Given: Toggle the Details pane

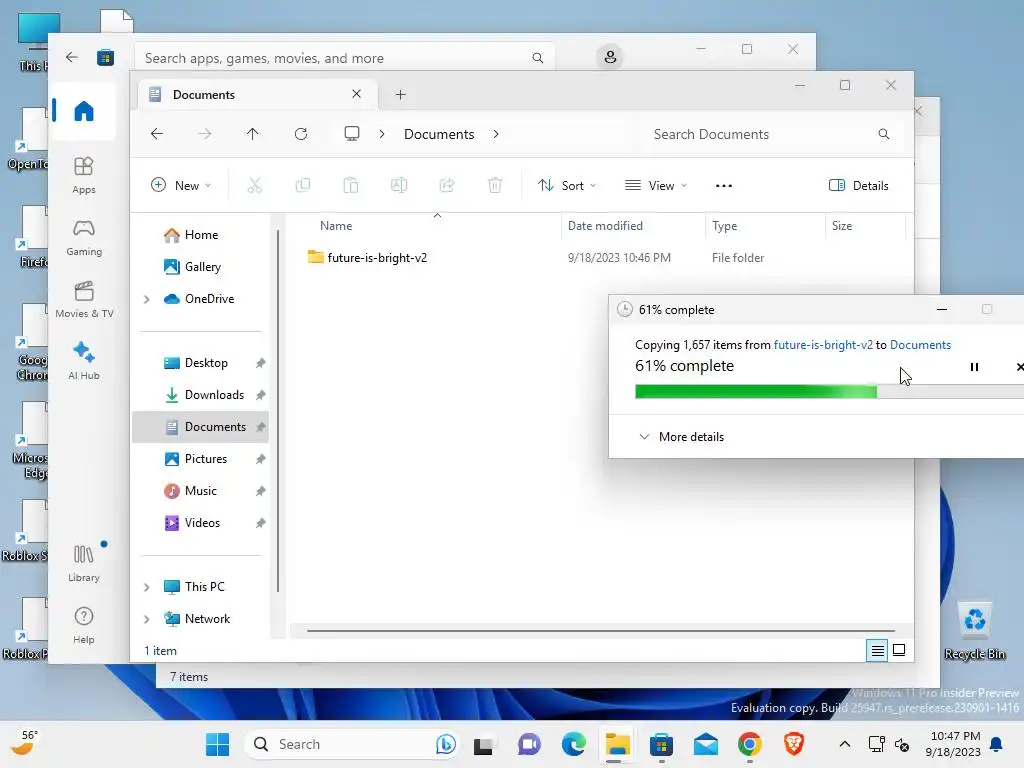Looking at the screenshot, I should point(858,185).
